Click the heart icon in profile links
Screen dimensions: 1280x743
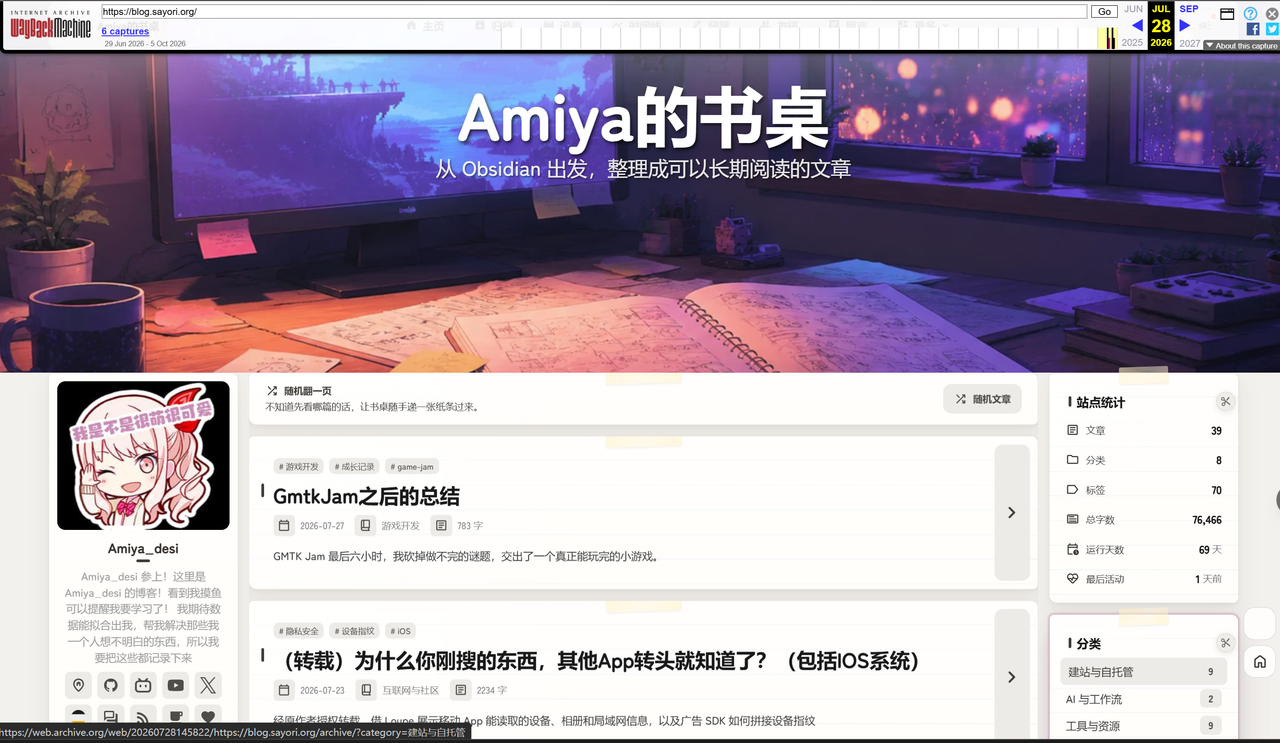pyautogui.click(x=208, y=716)
